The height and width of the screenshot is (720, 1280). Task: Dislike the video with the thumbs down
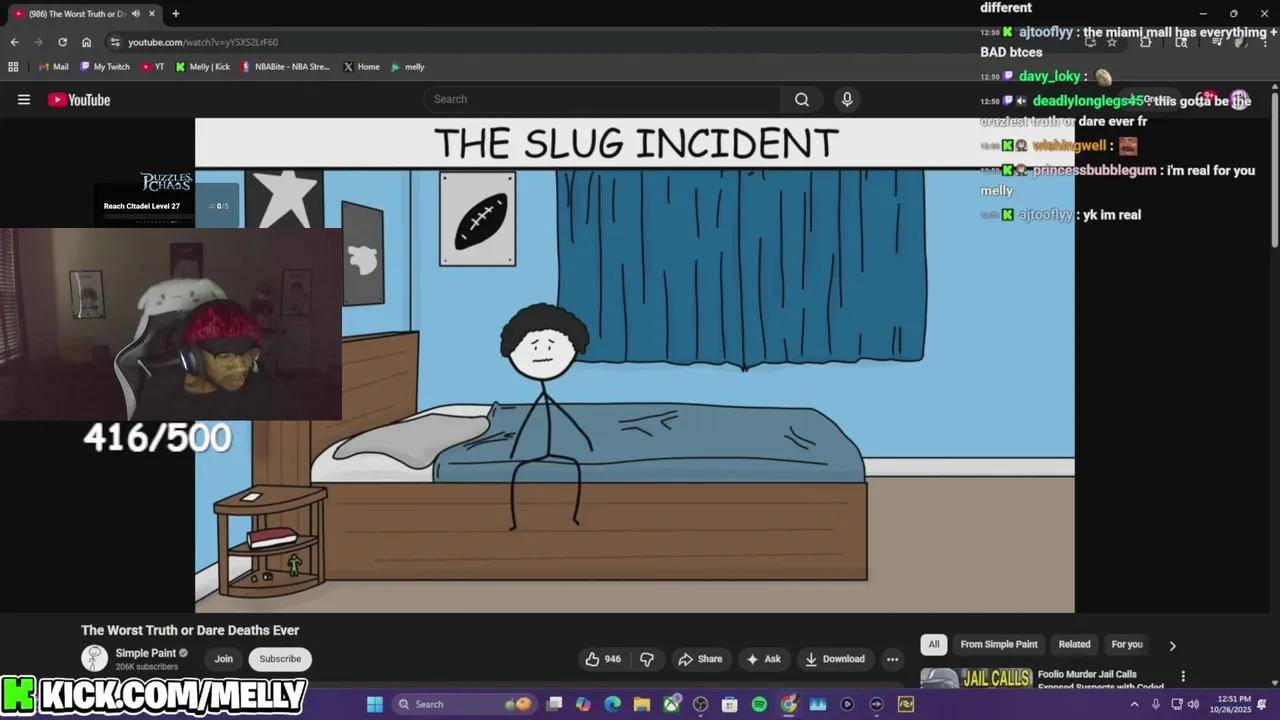(647, 659)
